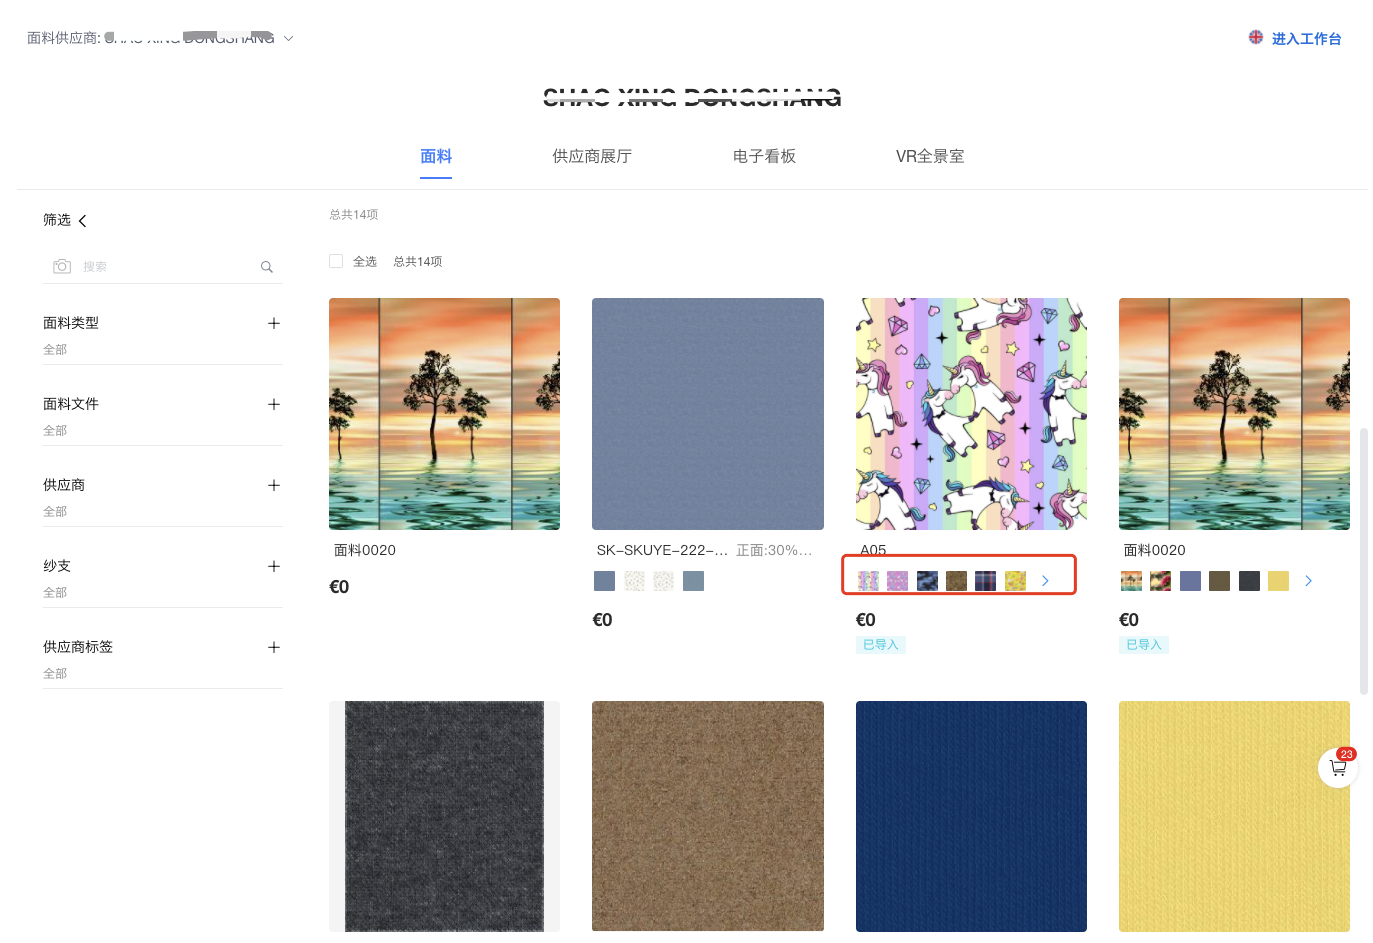Click the unicorn pattern A05 thumbnail
The height and width of the screenshot is (943, 1373).
971,414
